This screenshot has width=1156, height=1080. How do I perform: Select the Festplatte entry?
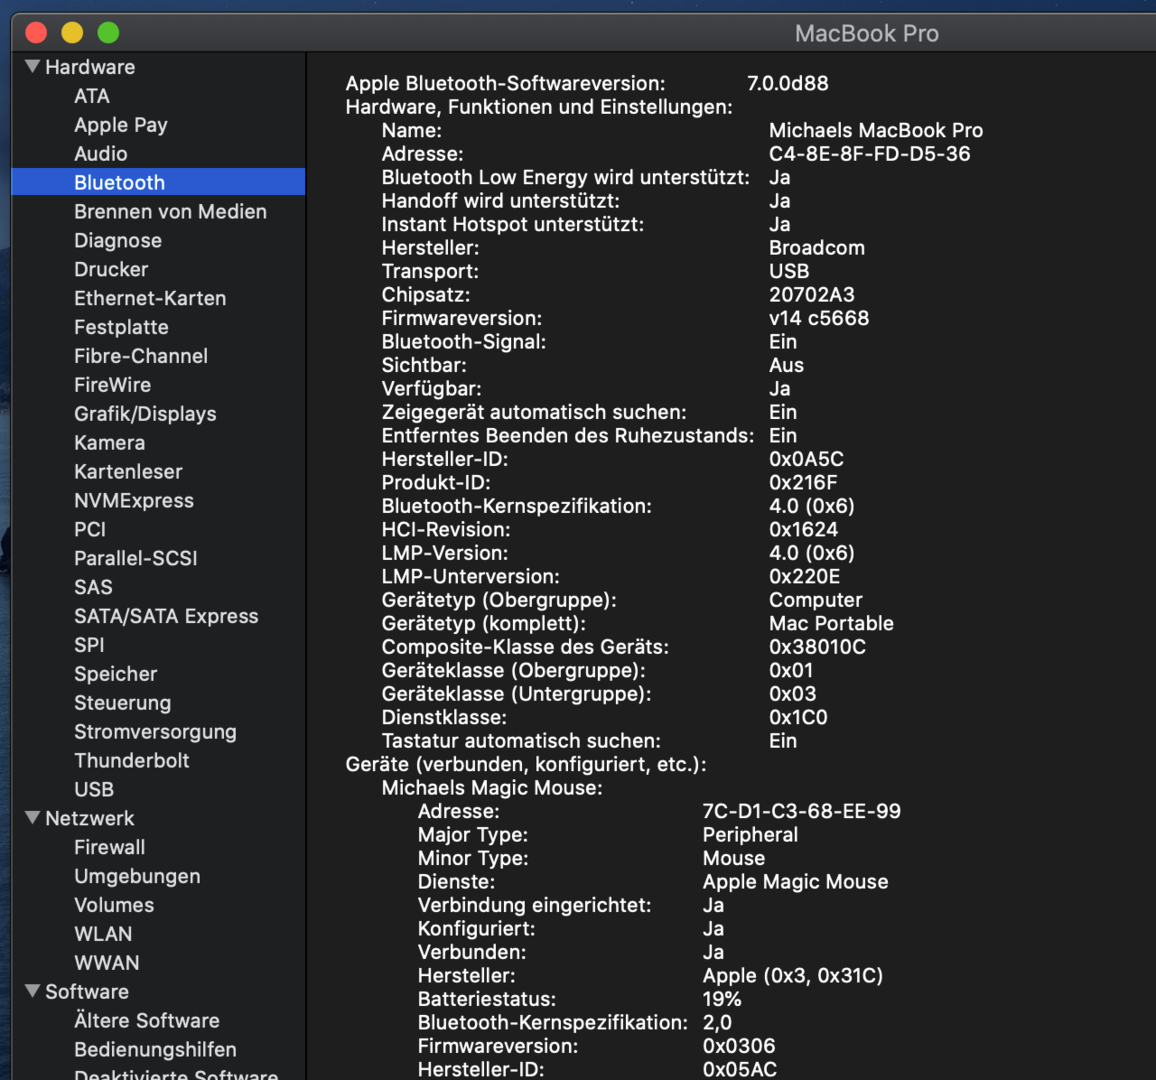121,327
